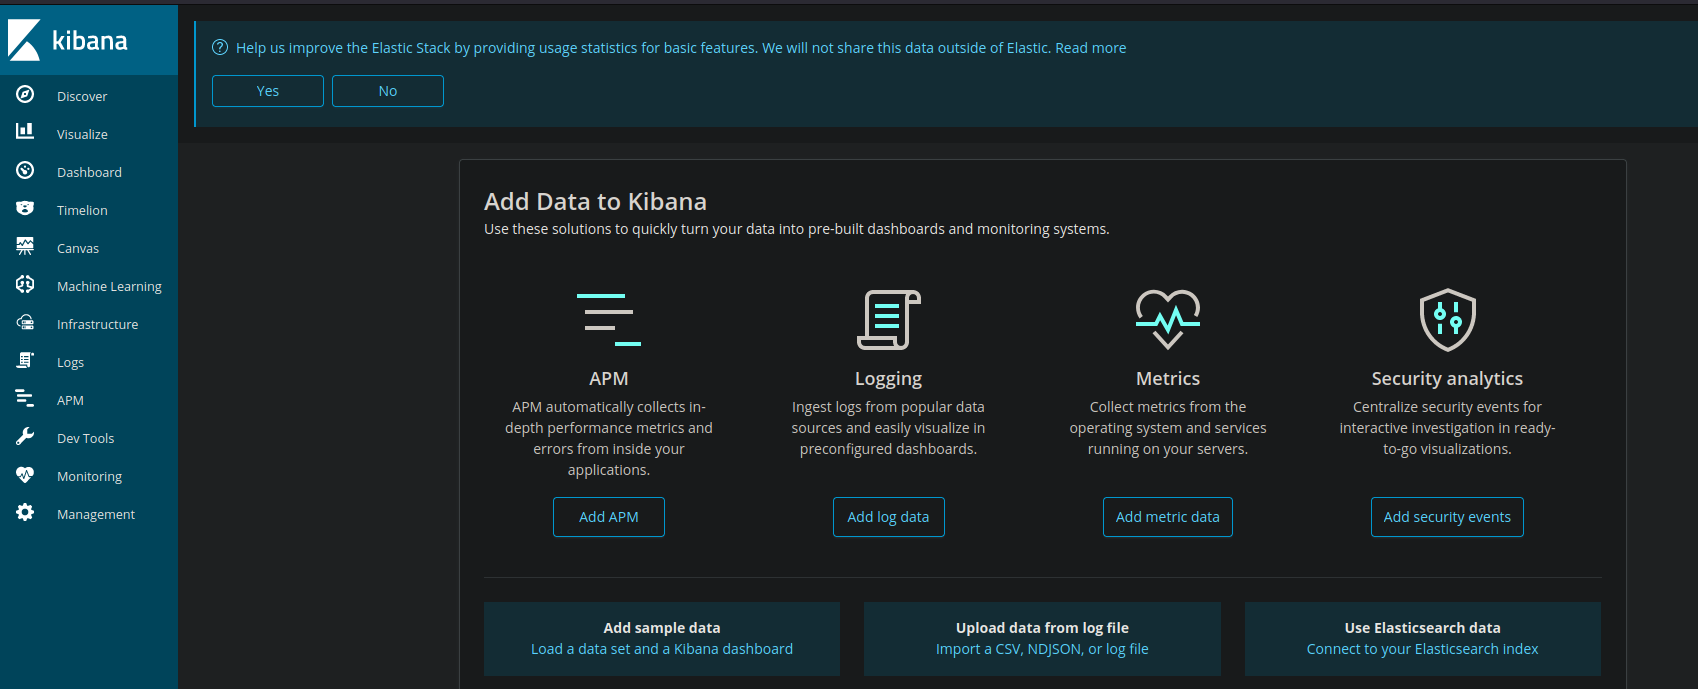Open the Infrastructure menu item
The width and height of the screenshot is (1698, 689).
(x=97, y=324)
